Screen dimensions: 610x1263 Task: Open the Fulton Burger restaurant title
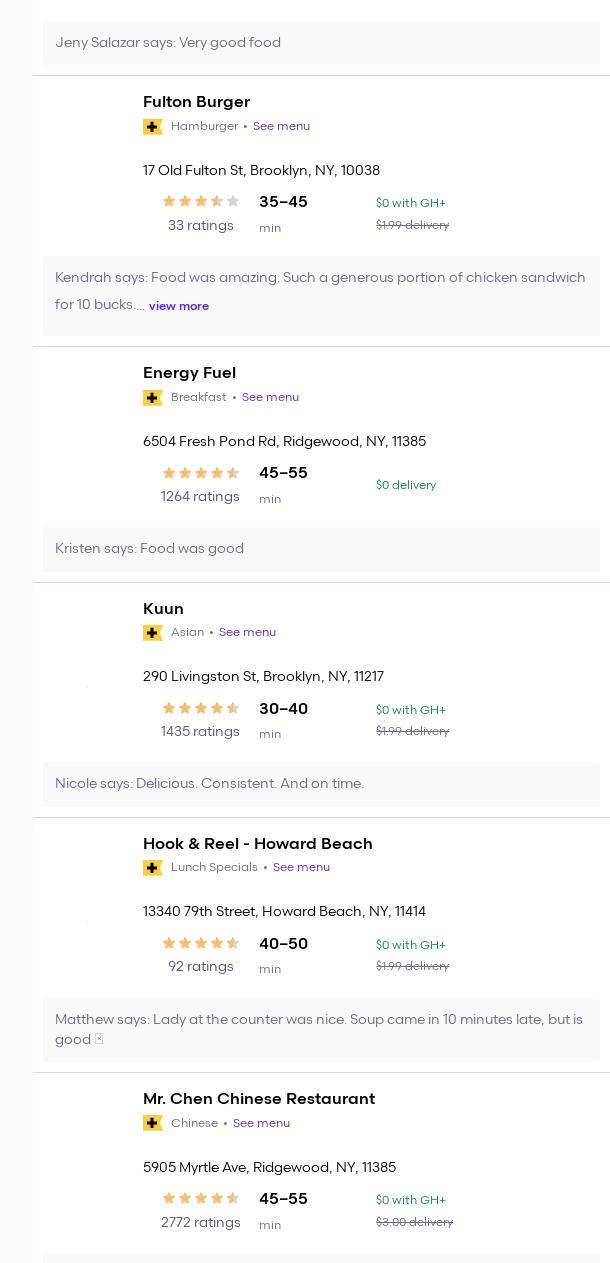coord(196,102)
